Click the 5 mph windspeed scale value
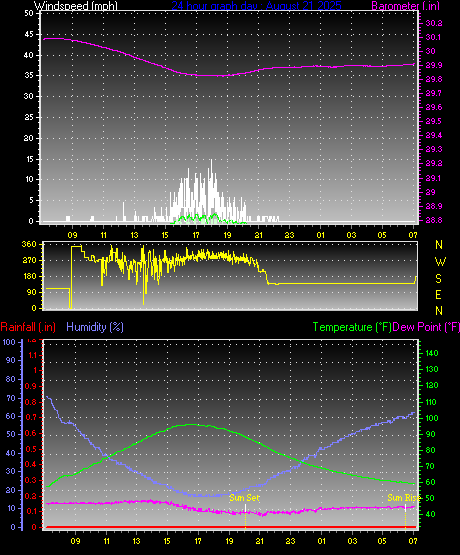 click(x=31, y=200)
